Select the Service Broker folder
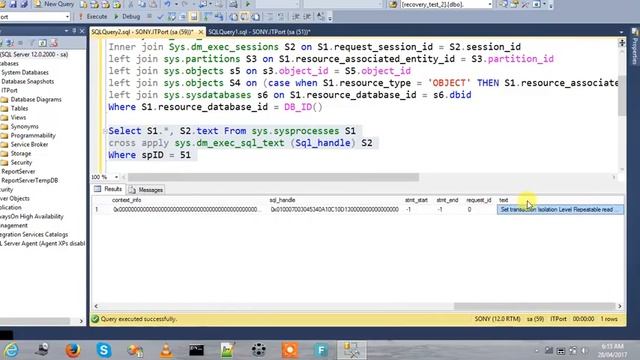Image resolution: width=640 pixels, height=360 pixels. tap(29, 144)
